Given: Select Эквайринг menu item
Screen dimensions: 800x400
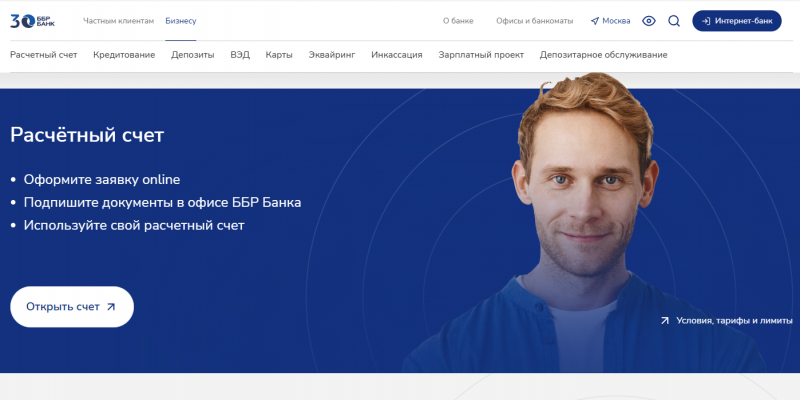Looking at the screenshot, I should point(332,55).
